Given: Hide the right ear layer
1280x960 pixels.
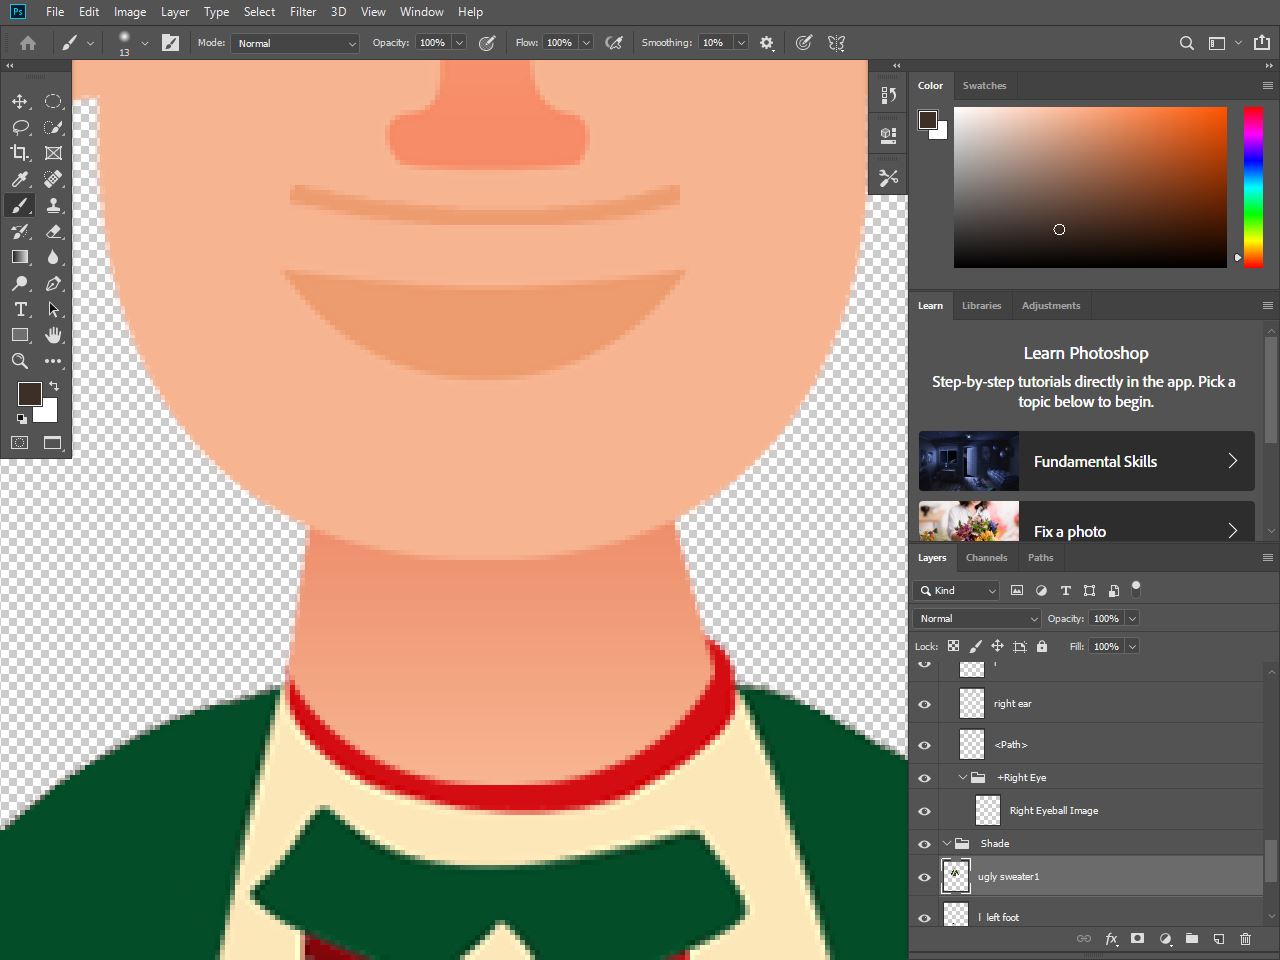Looking at the screenshot, I should click(x=924, y=703).
